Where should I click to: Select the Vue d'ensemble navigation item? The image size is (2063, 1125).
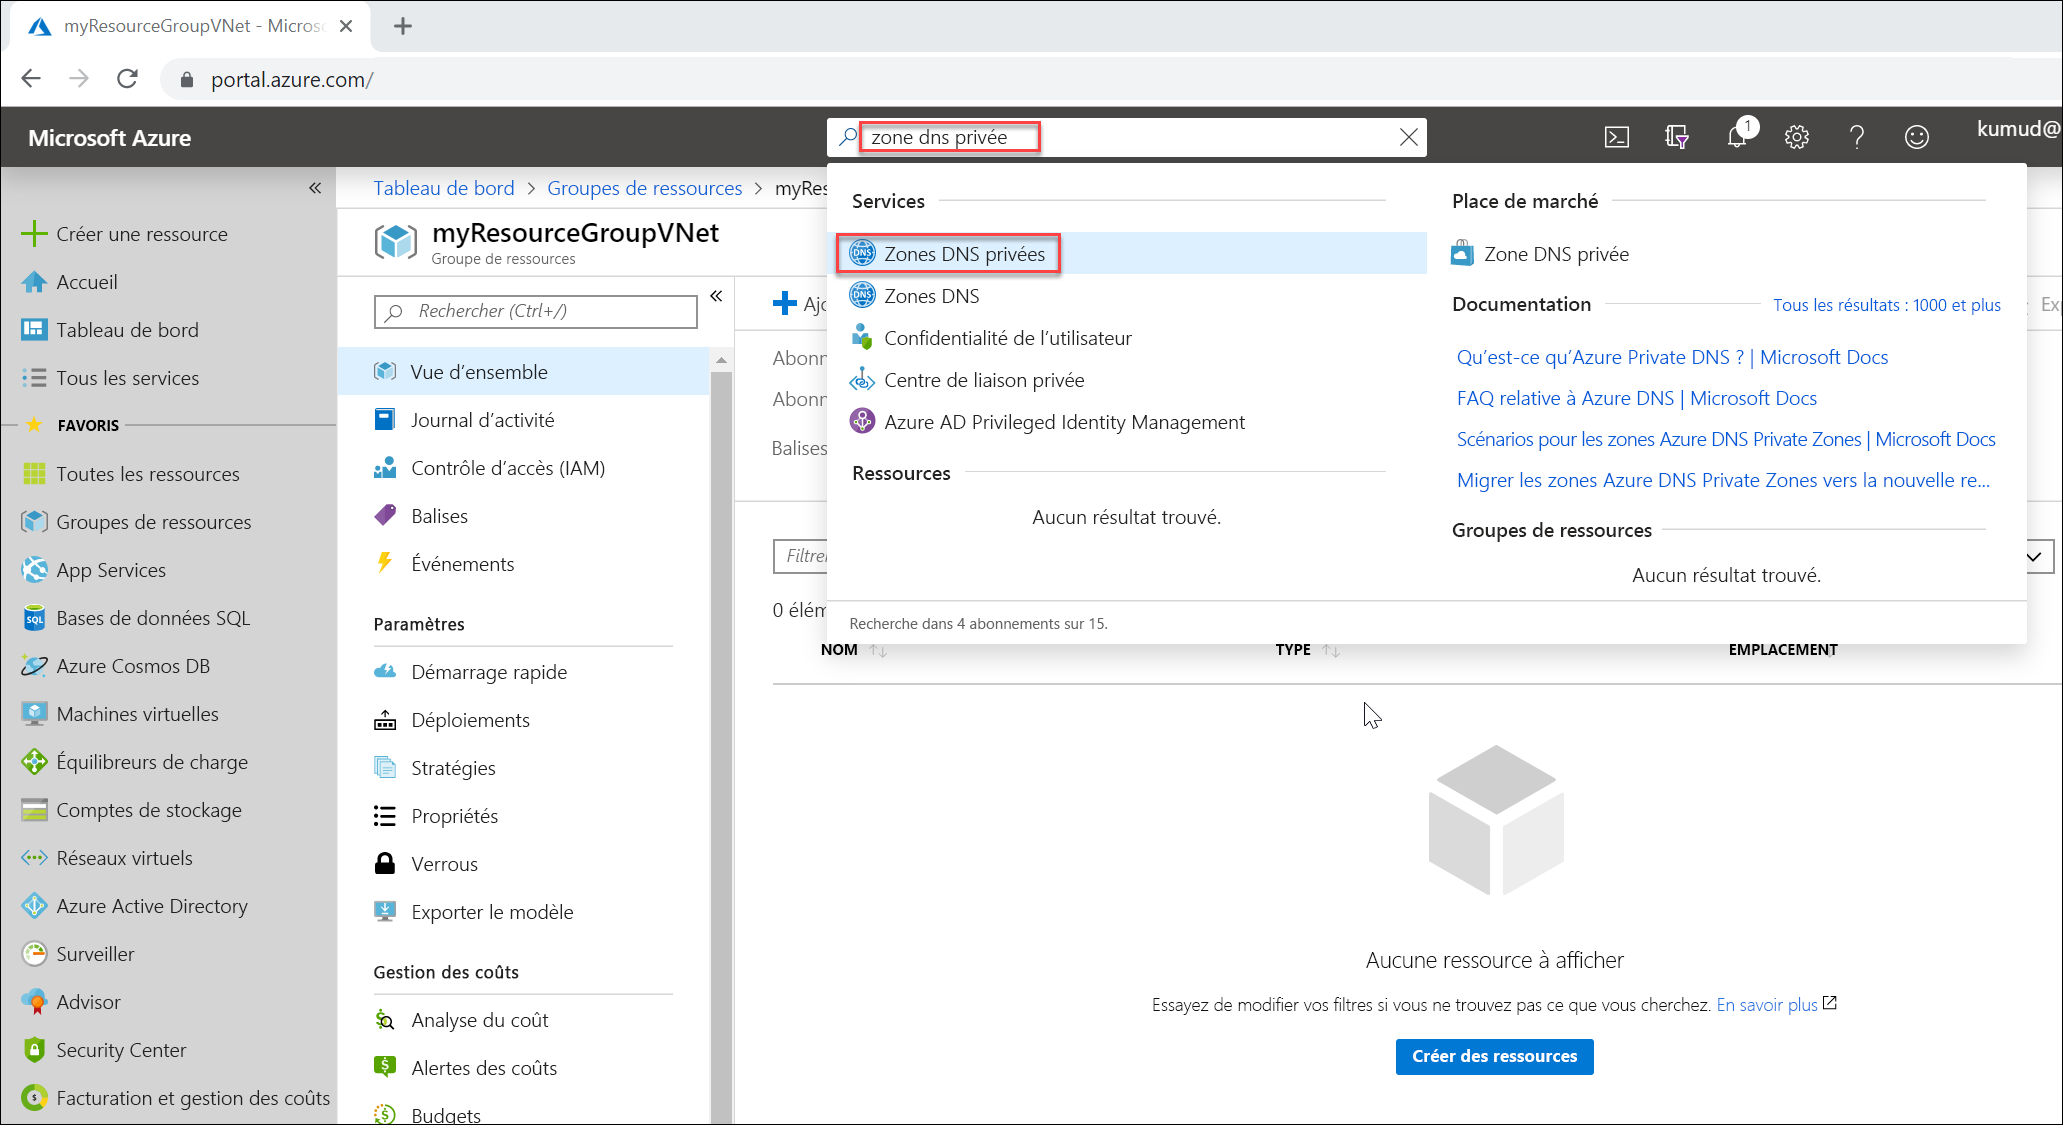click(479, 371)
